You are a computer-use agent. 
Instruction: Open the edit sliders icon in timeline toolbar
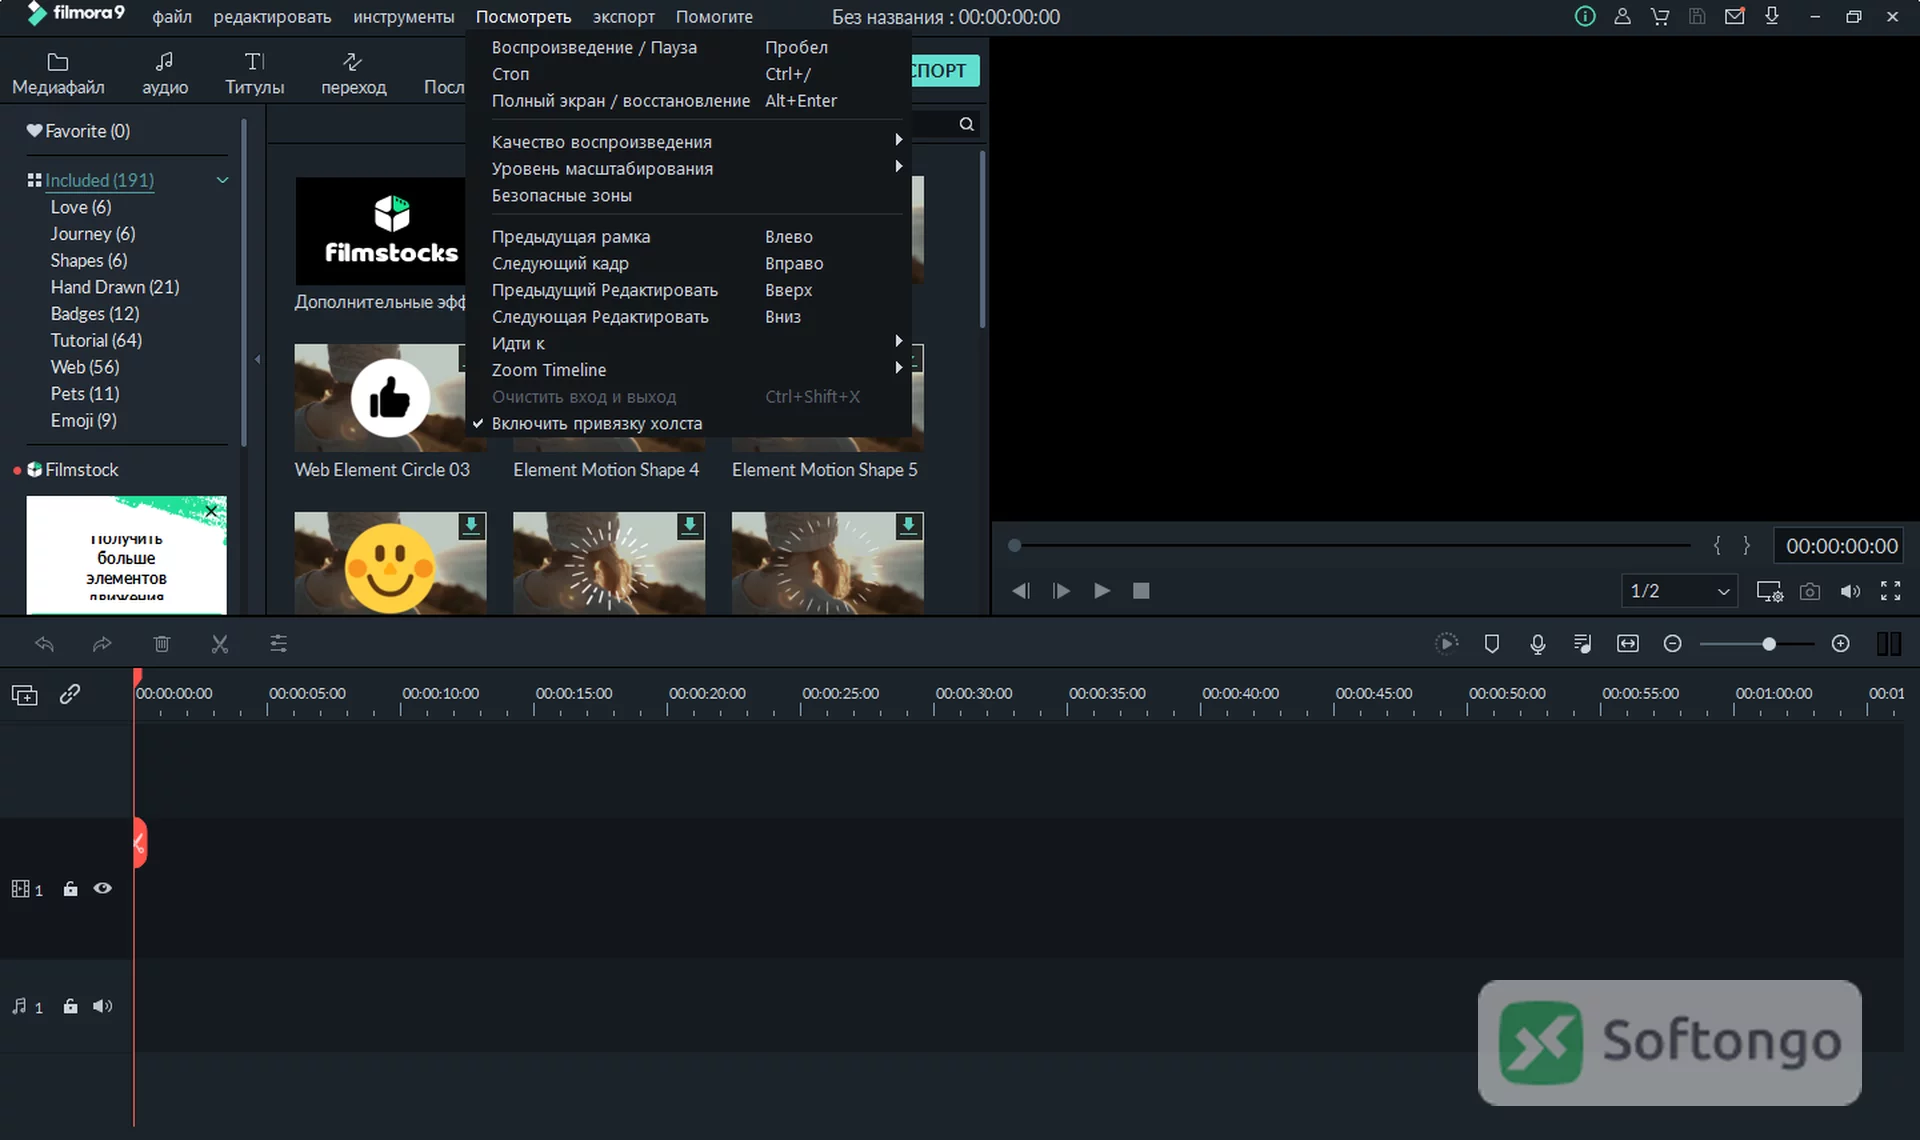tap(279, 644)
